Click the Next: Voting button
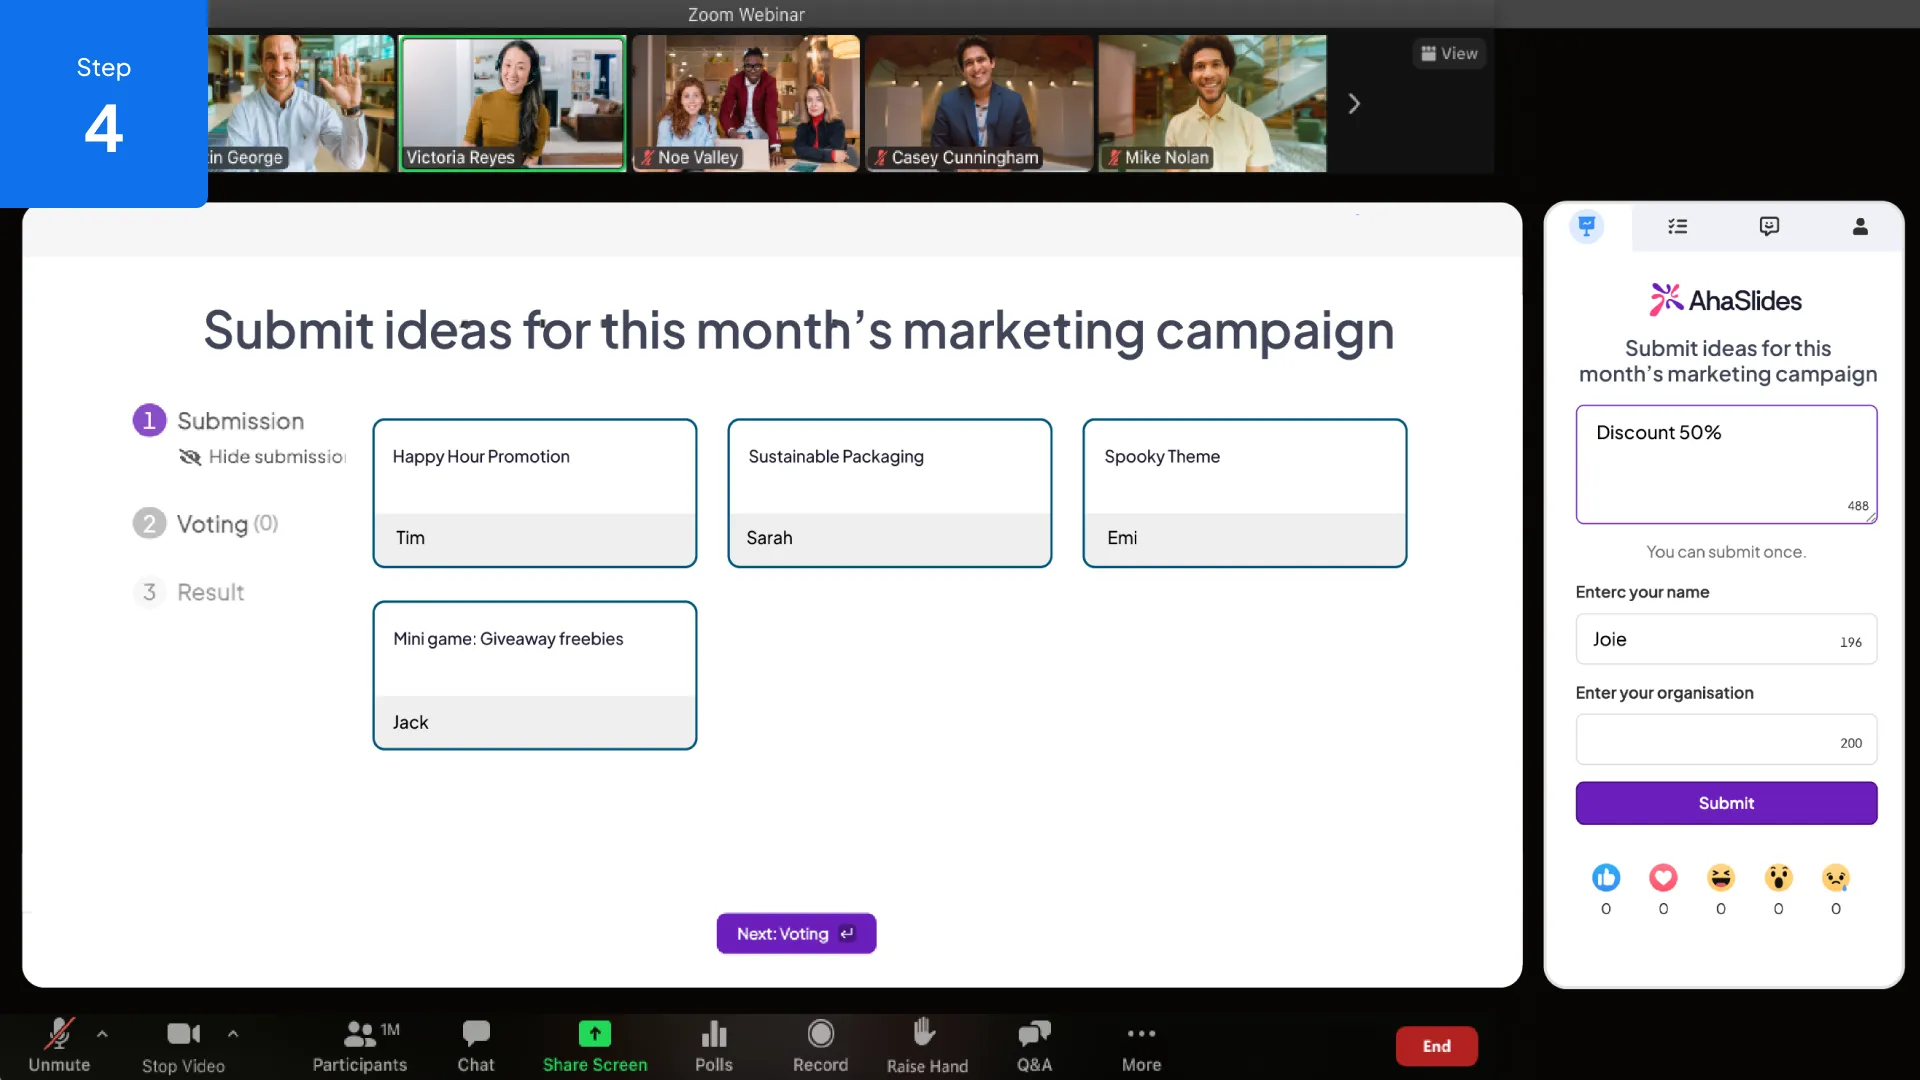This screenshot has width=1920, height=1080. 796,933
